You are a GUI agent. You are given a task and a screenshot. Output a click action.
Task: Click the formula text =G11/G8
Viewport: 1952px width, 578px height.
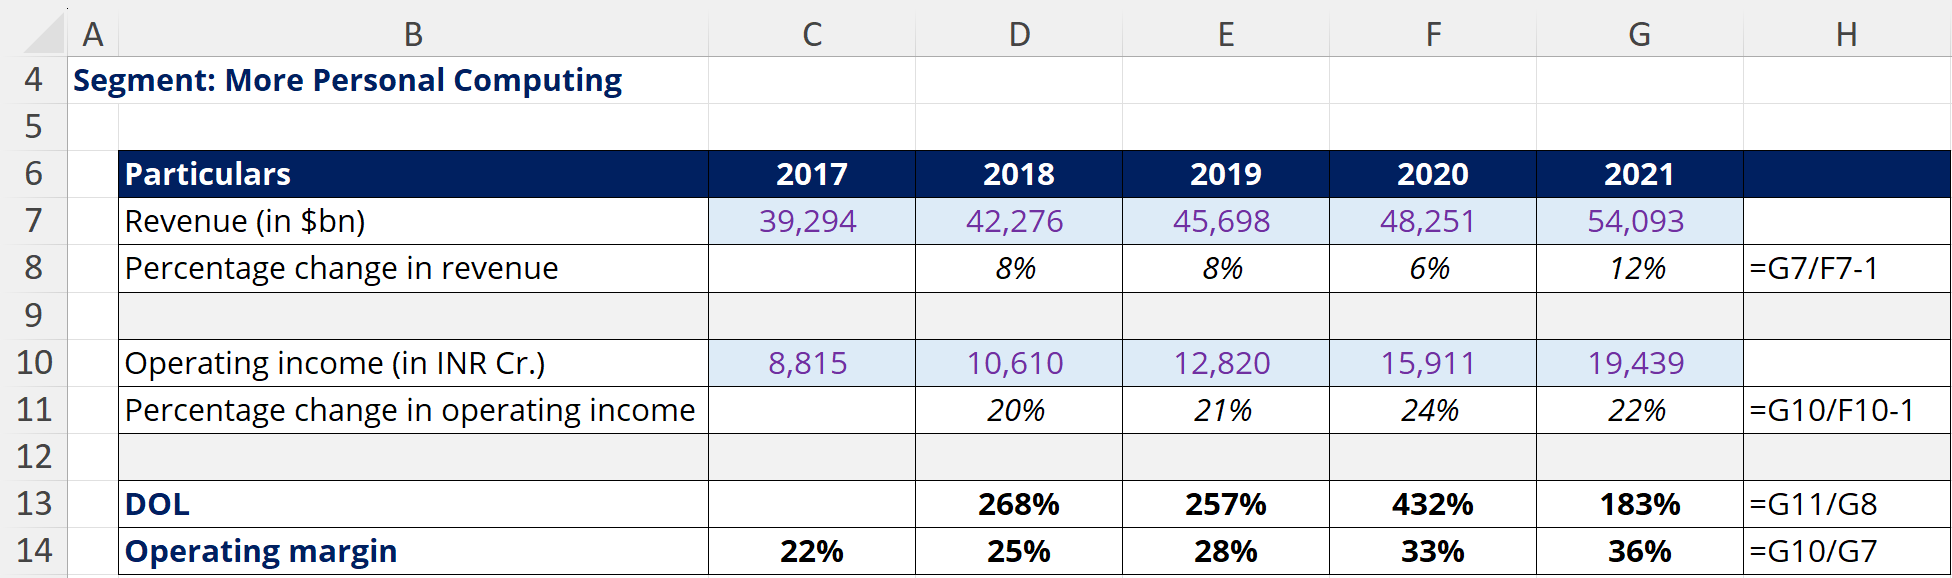click(x=1813, y=504)
